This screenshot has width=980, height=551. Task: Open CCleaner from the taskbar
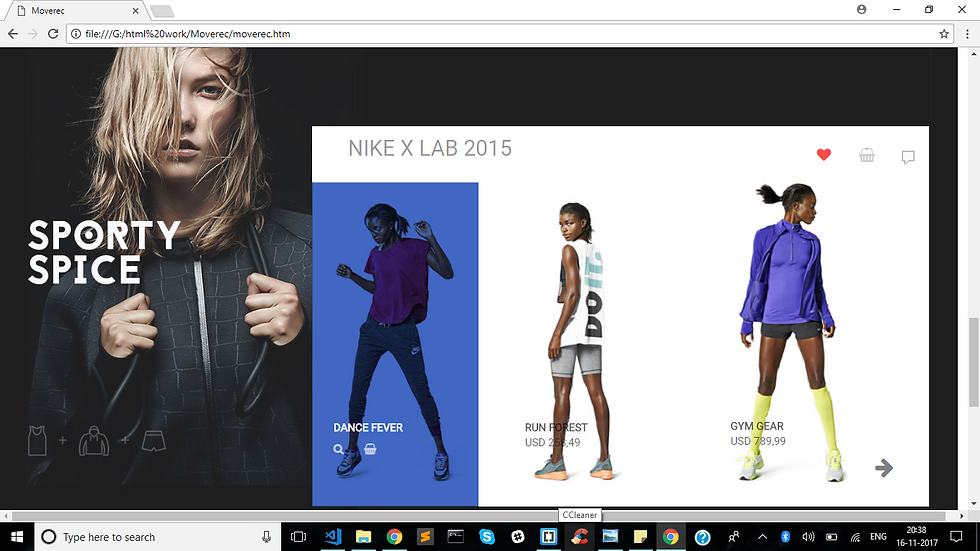[579, 537]
